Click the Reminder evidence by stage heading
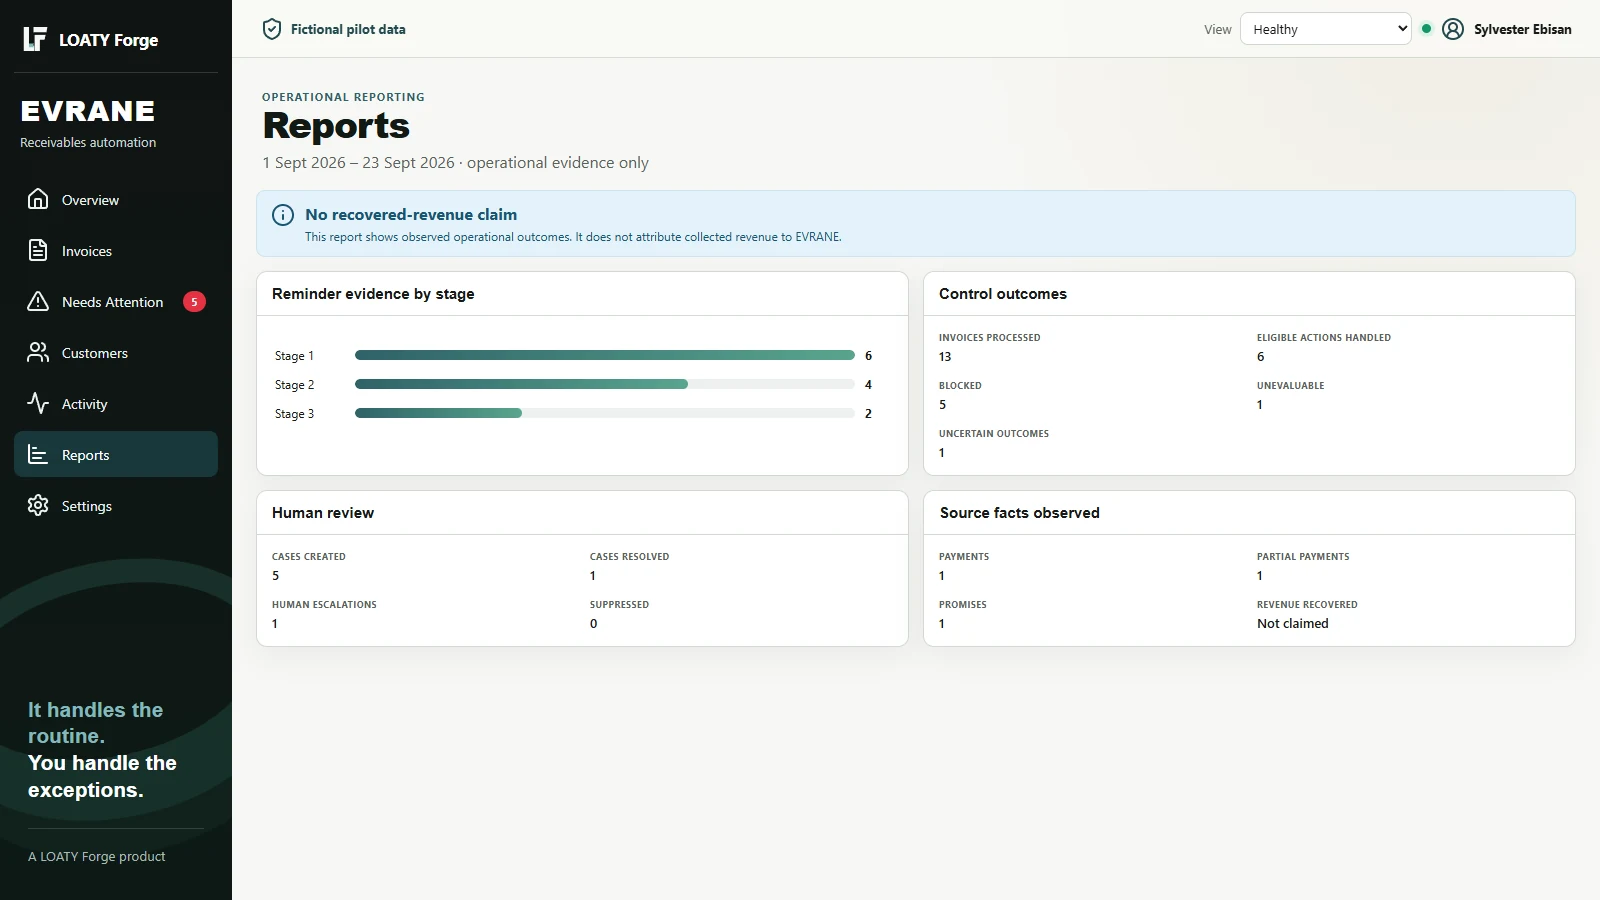 (373, 293)
